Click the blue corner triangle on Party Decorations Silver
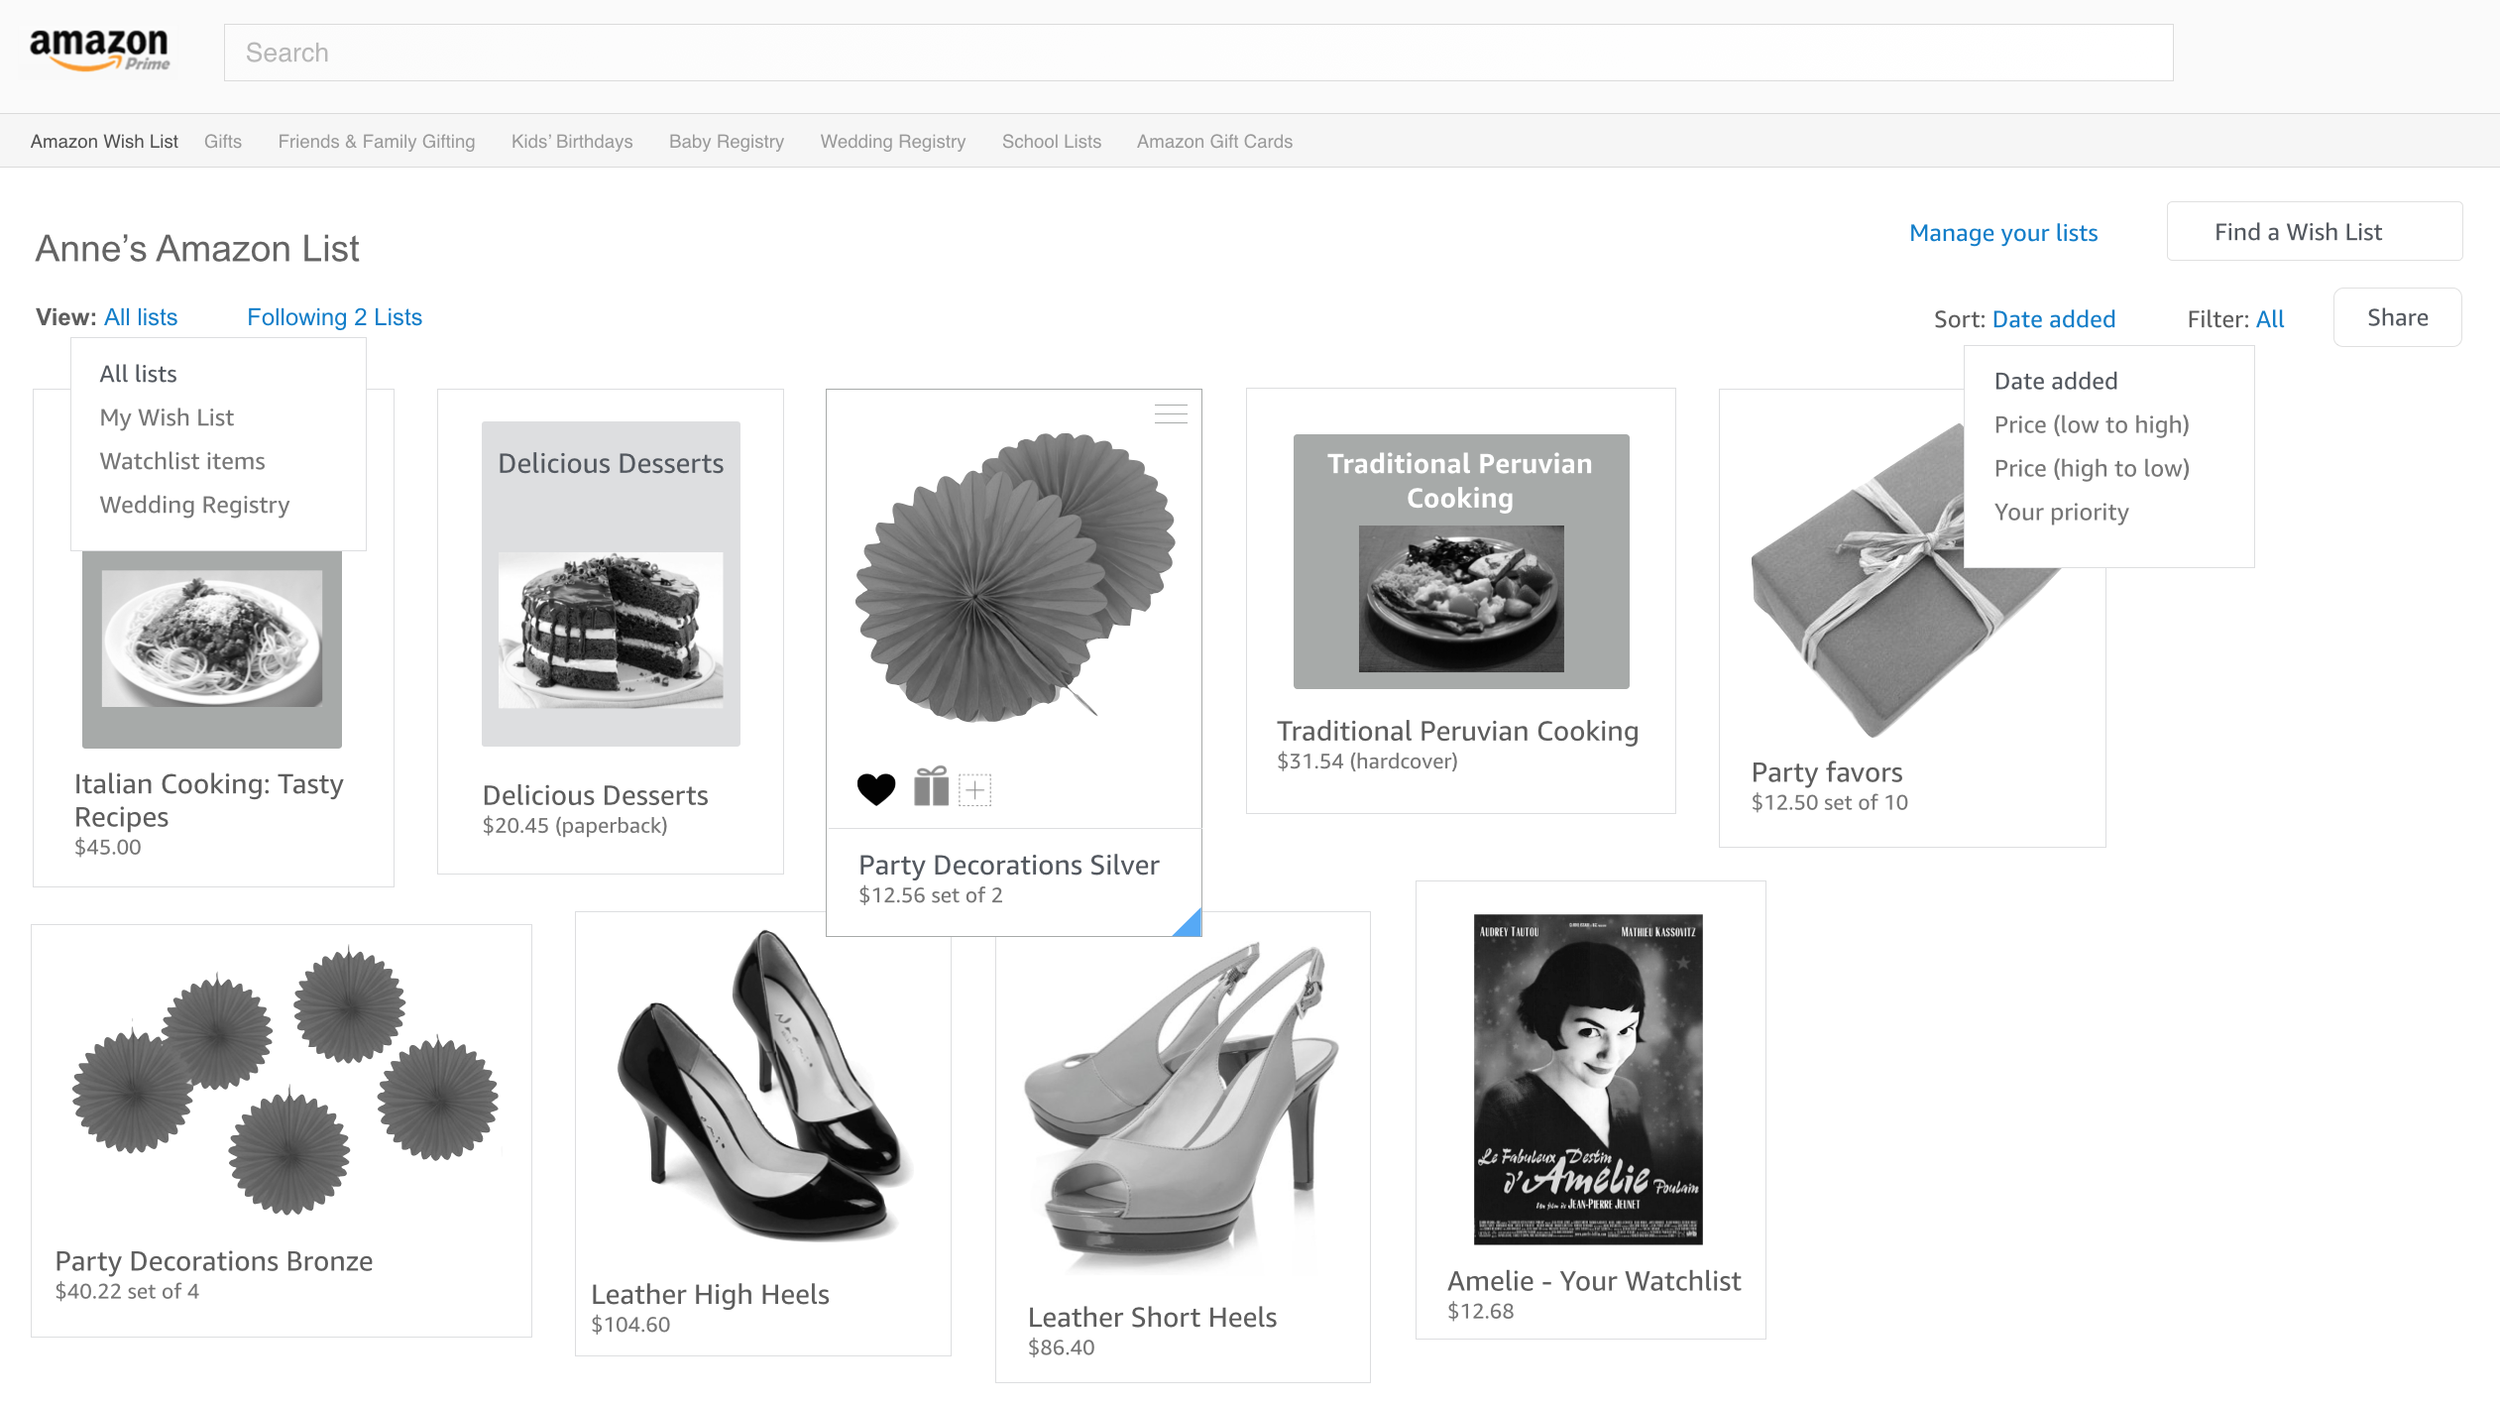The image size is (2500, 1405). point(1189,923)
